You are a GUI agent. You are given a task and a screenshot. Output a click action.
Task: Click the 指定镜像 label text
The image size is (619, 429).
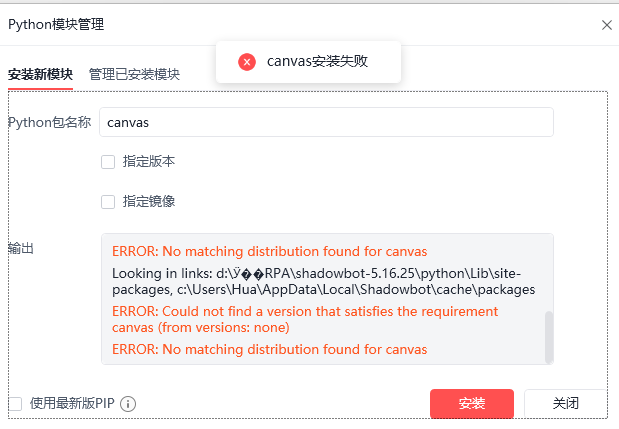(x=148, y=202)
